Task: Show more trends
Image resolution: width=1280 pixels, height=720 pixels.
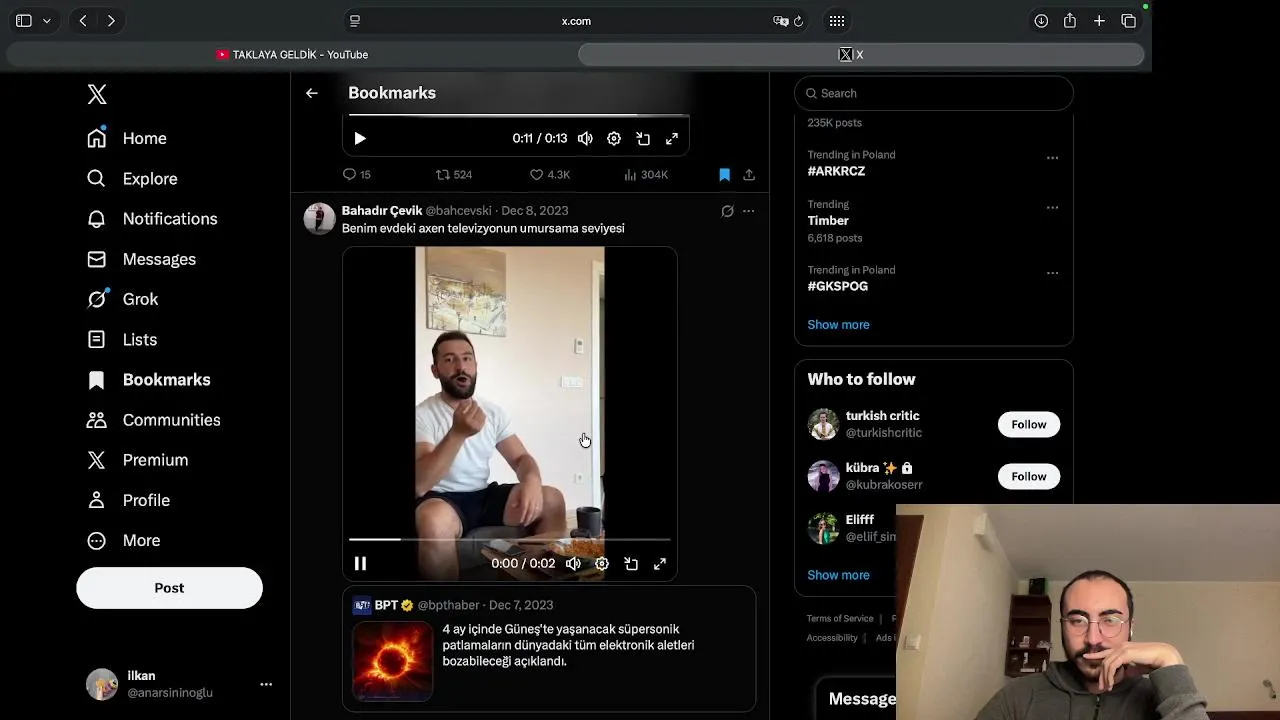Action: coord(838,324)
